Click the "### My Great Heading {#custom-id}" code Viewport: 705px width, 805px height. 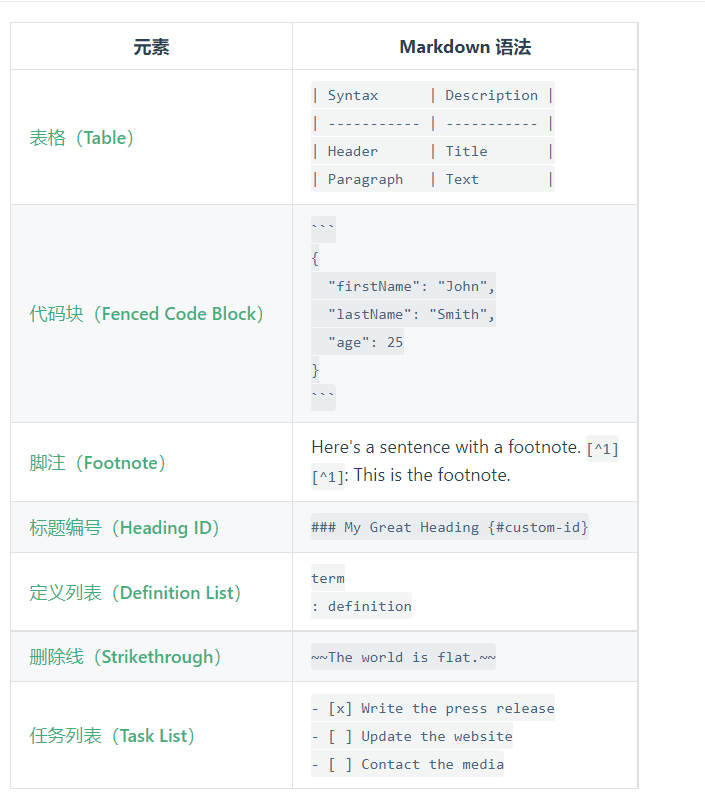coord(450,527)
